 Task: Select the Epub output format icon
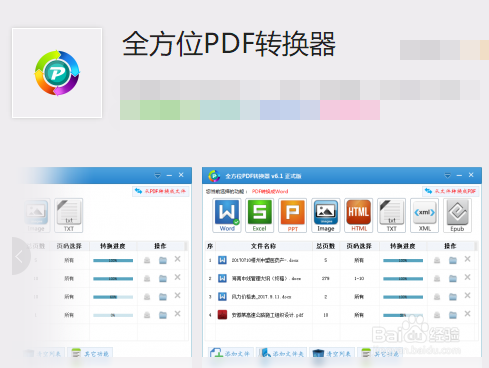[x=457, y=215]
